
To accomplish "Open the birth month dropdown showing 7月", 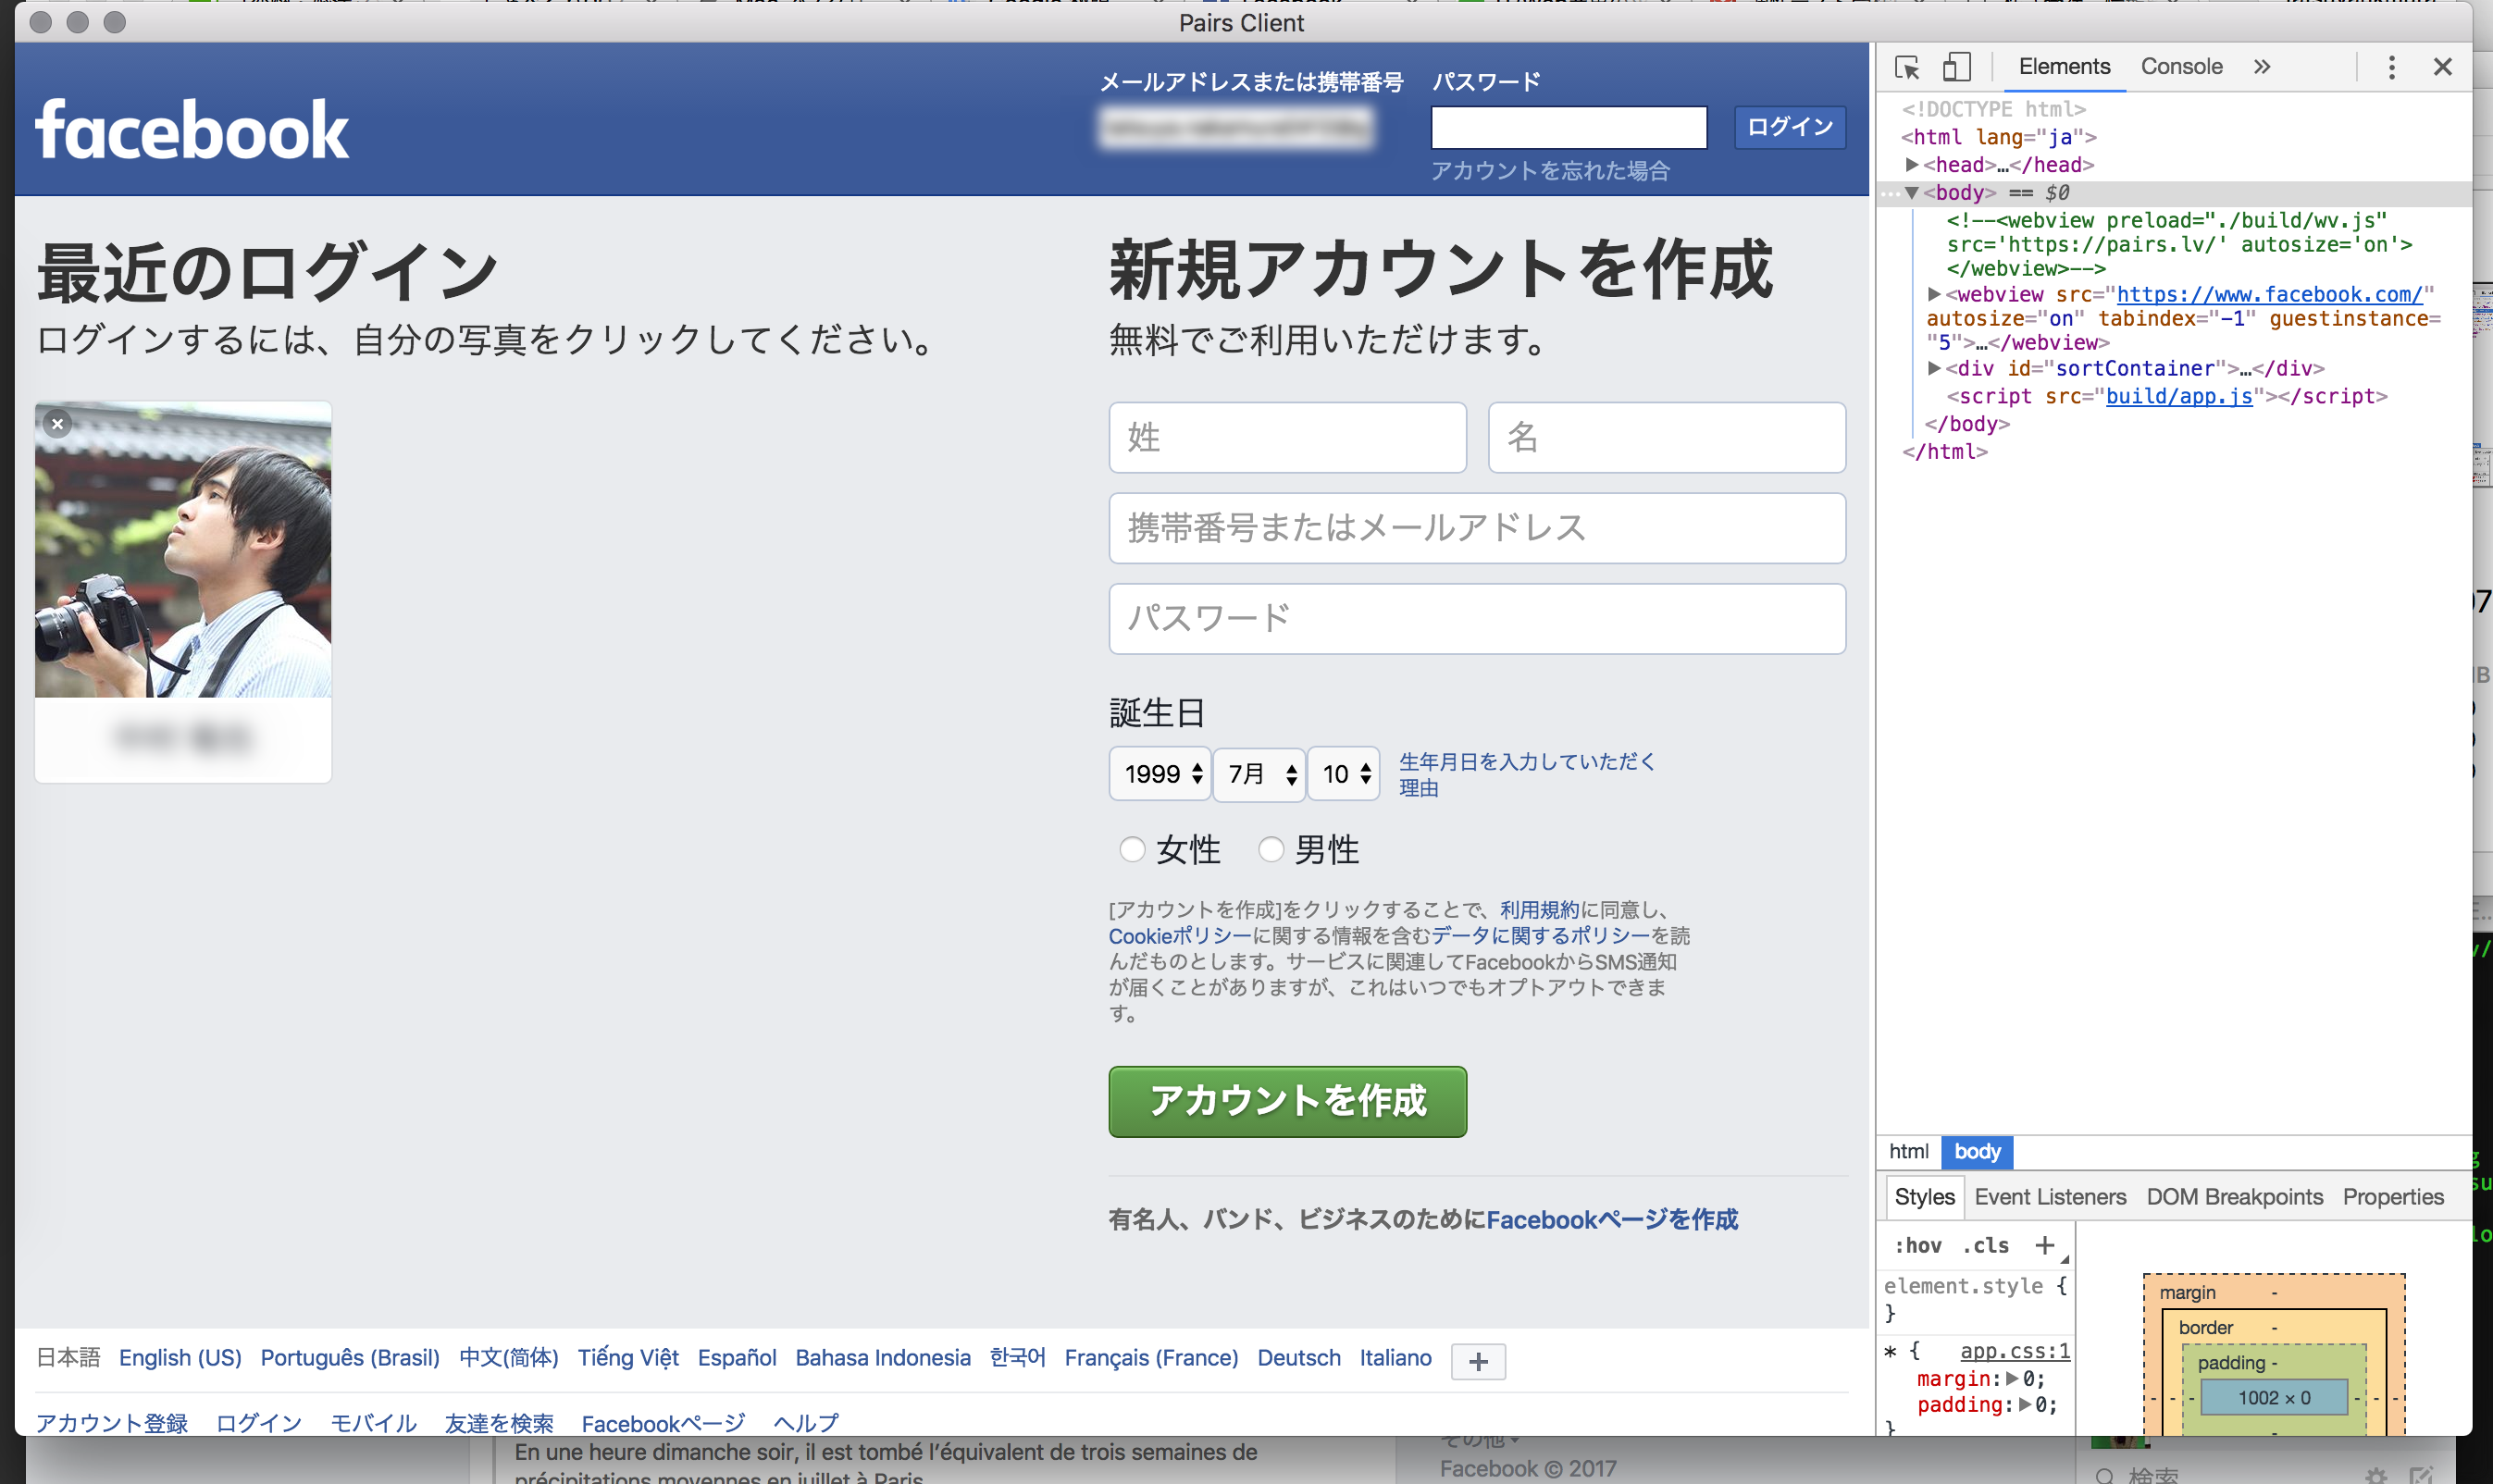I will pyautogui.click(x=1259, y=774).
